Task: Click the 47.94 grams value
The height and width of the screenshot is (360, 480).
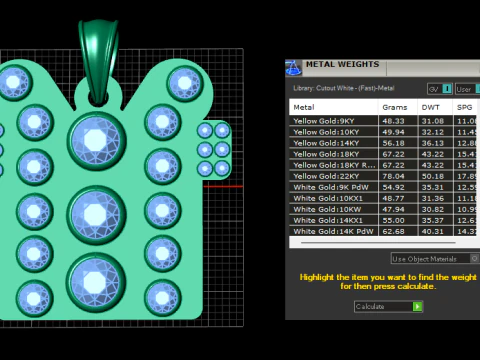Action: click(x=393, y=209)
